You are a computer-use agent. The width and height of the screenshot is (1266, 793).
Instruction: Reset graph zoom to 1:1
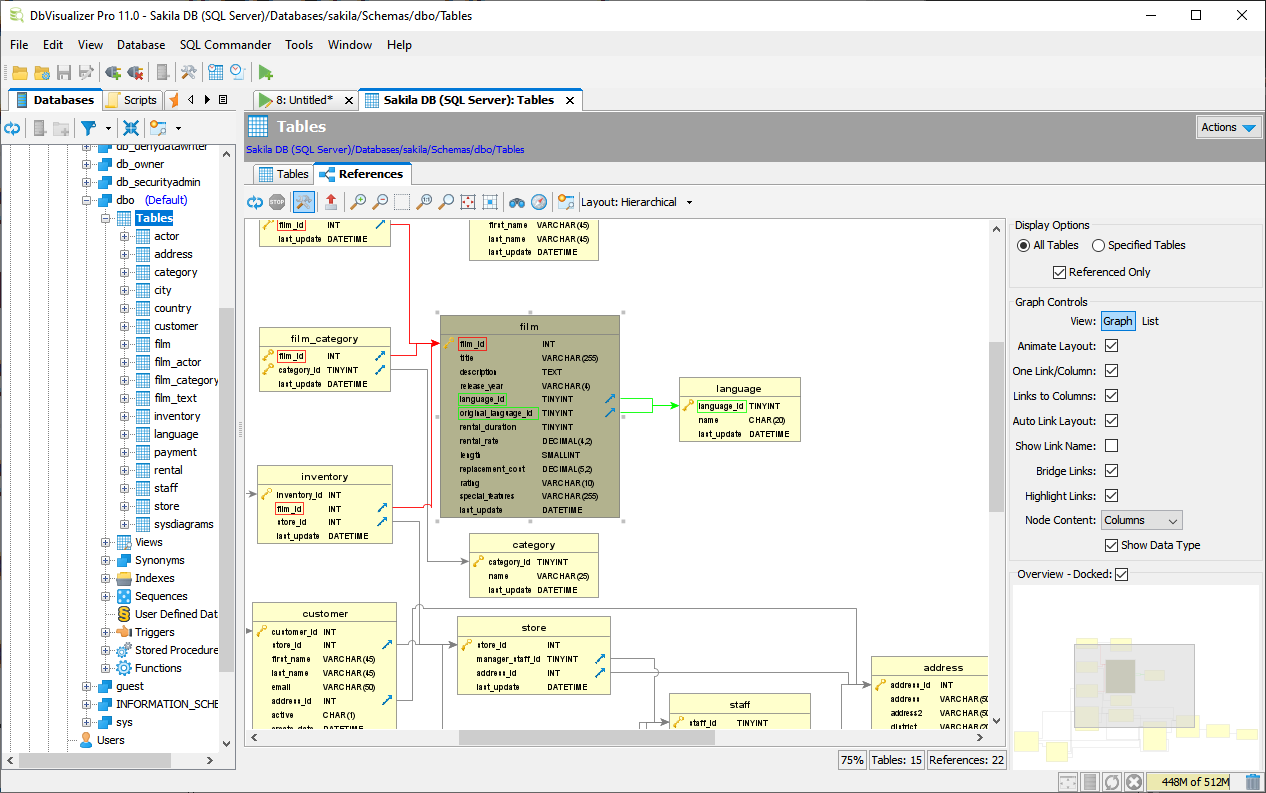[x=424, y=202]
